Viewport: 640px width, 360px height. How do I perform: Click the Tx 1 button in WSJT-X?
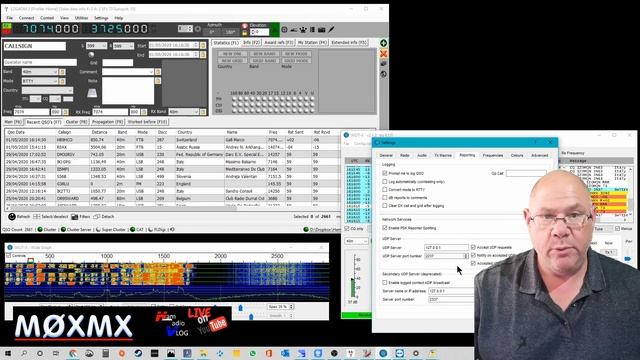pos(609,252)
